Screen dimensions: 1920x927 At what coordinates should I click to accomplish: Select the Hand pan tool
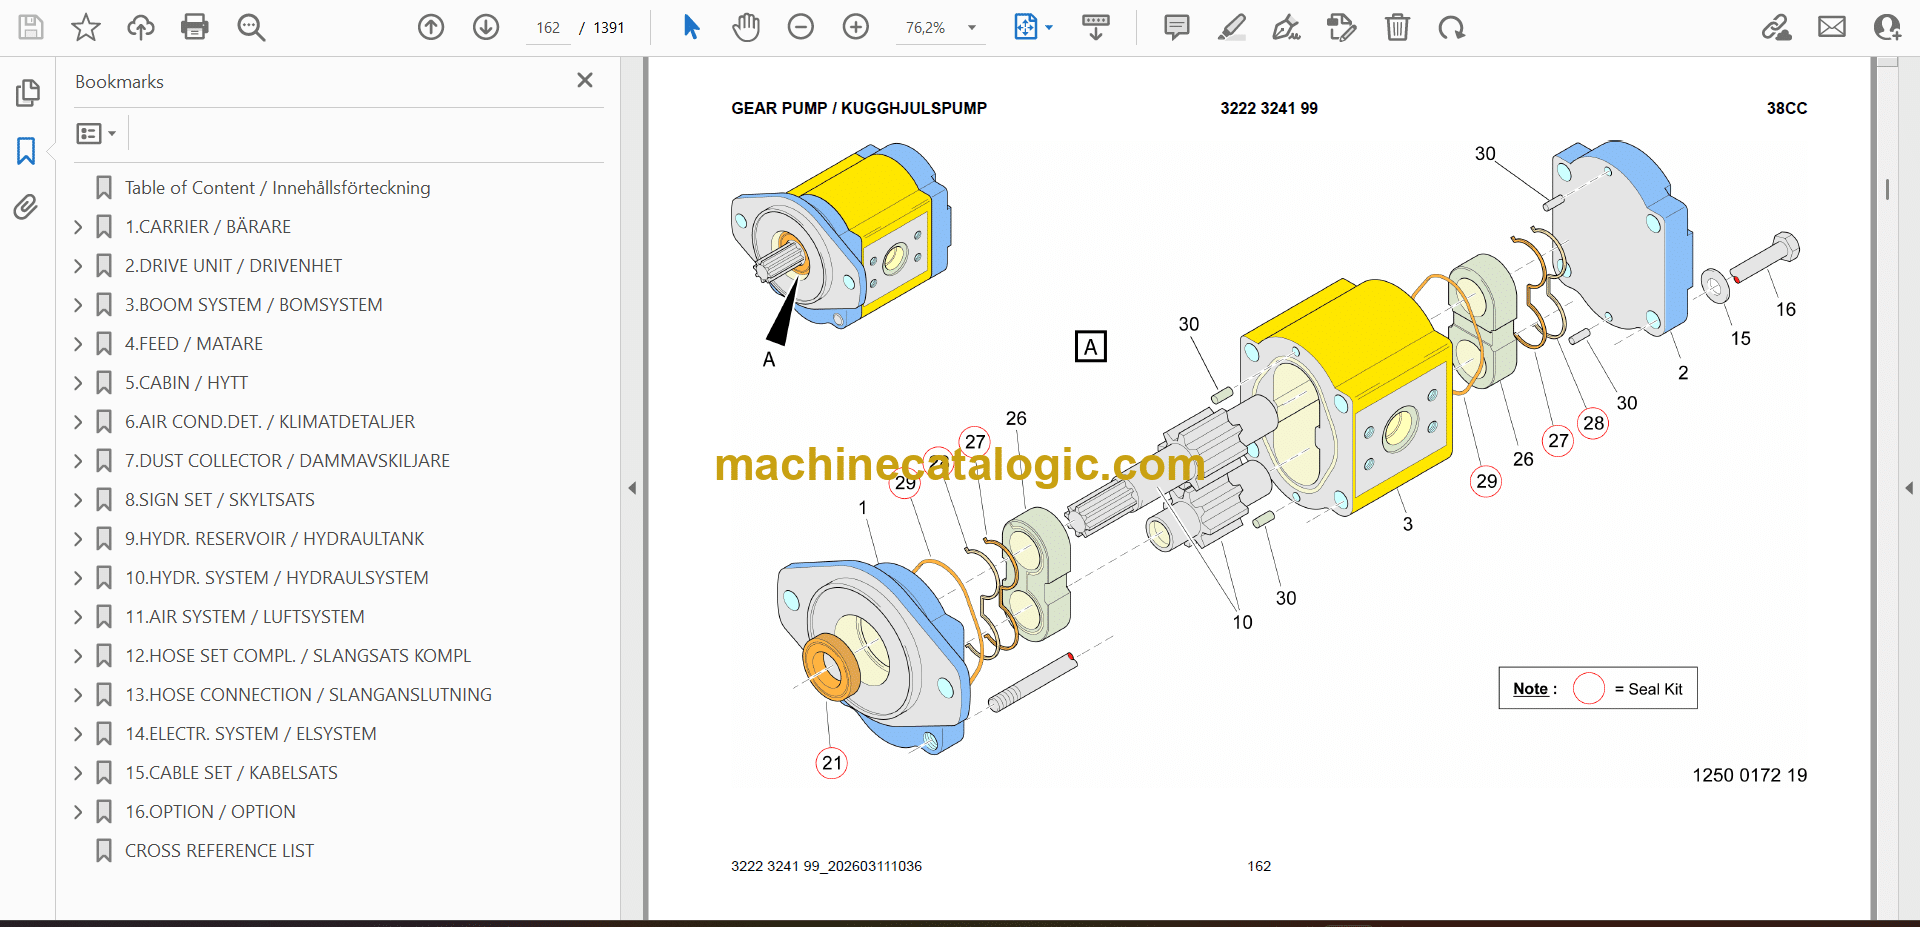745,27
